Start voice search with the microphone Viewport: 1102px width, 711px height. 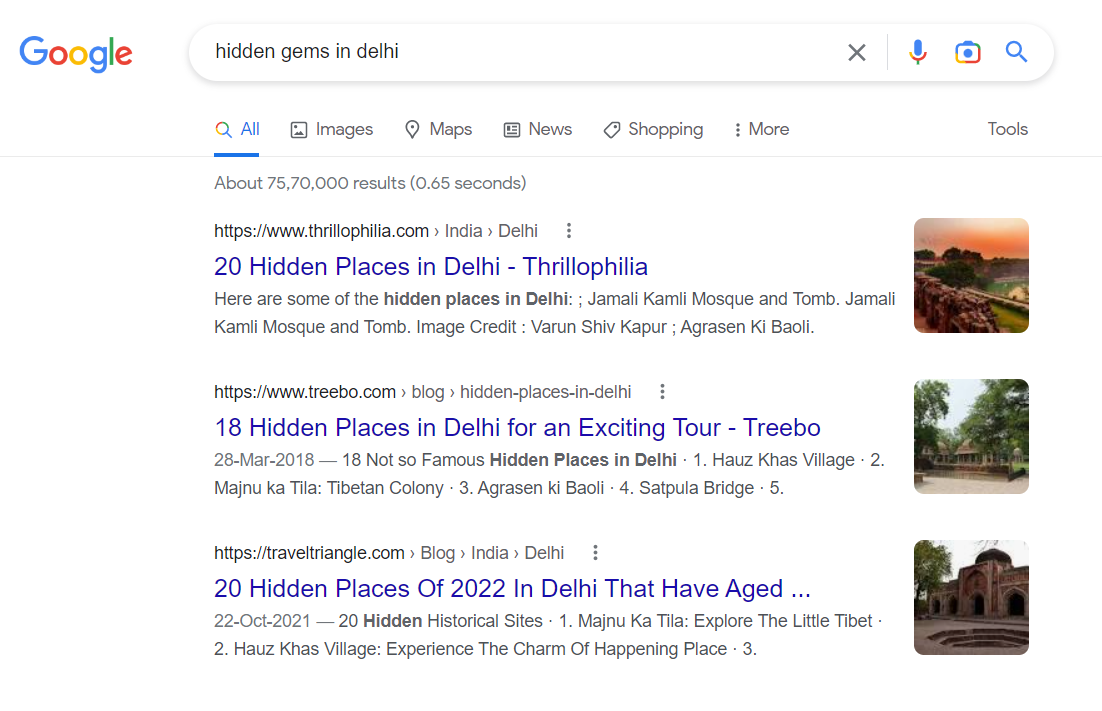[917, 52]
